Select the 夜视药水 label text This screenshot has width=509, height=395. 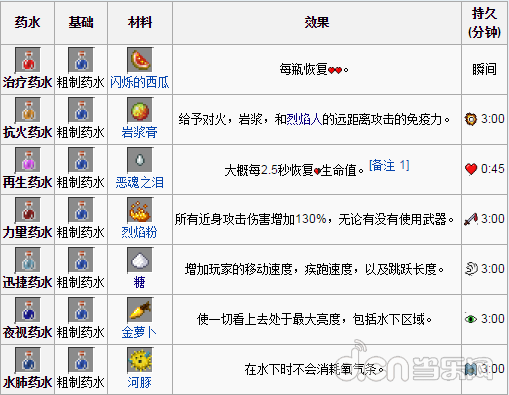pyautogui.click(x=27, y=332)
